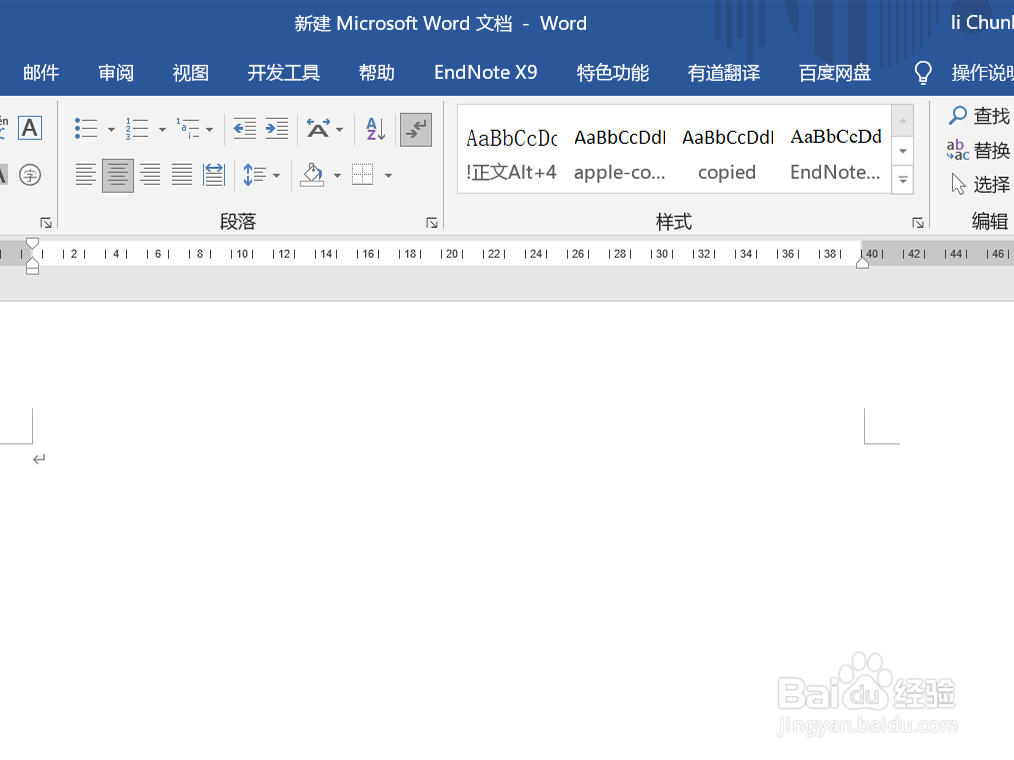The height and width of the screenshot is (760, 1014).
Task: Click the numbered list icon
Action: point(137,129)
